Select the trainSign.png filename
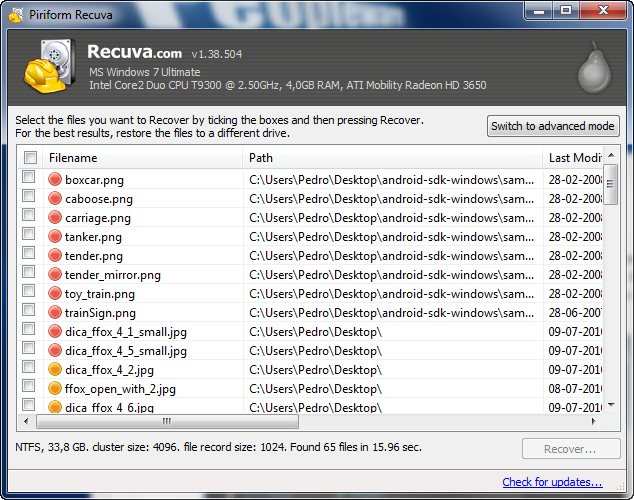The image size is (634, 500). click(100, 313)
